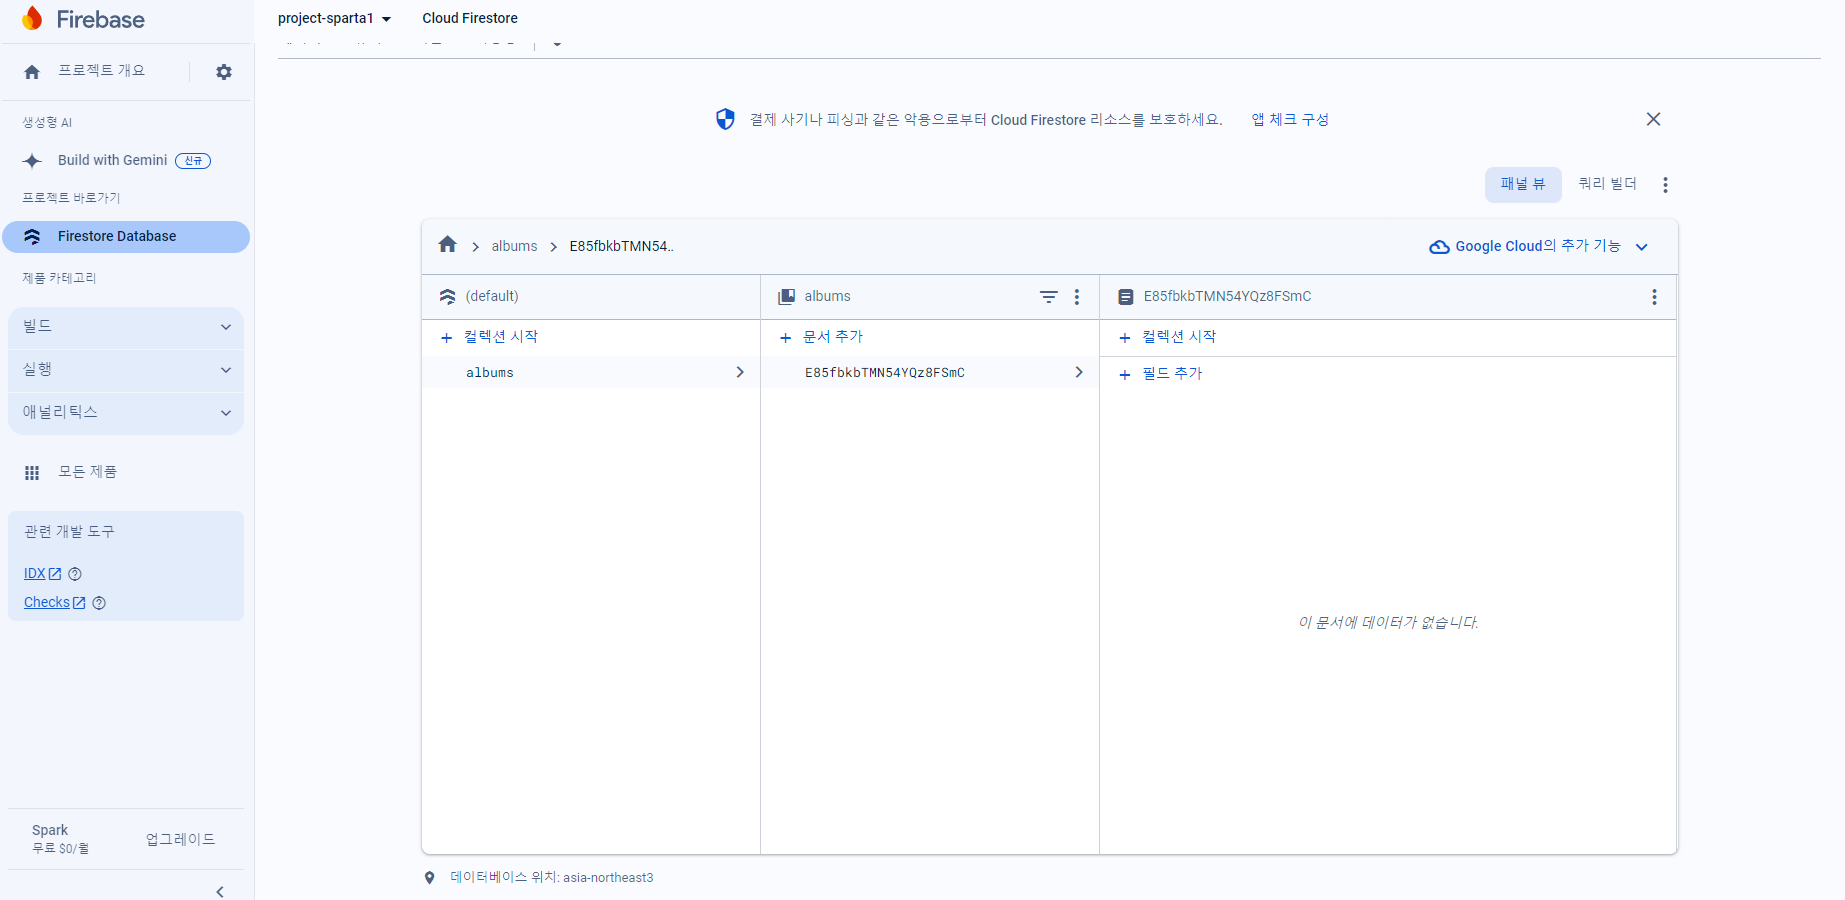Click the project overview home icon
1845x900 pixels.
click(32, 72)
